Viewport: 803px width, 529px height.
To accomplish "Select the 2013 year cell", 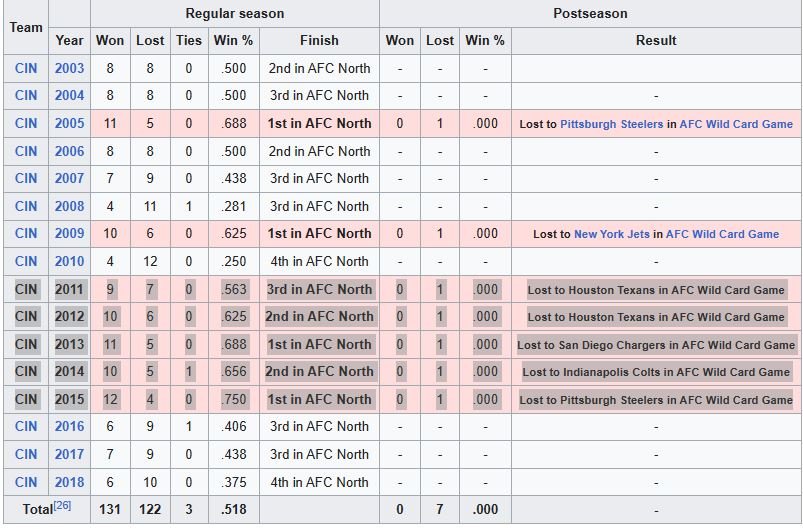I will 69,344.
